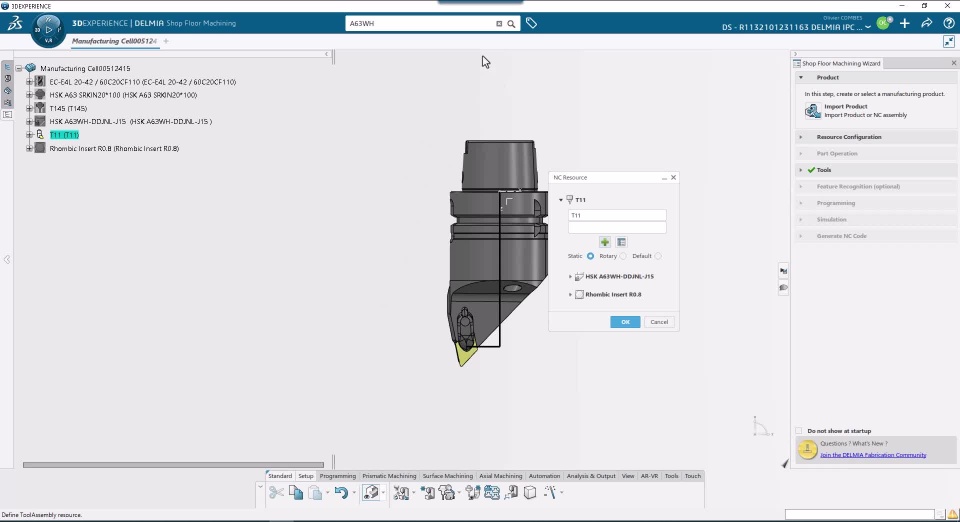Click the table icon in NC Resource dialog
This screenshot has height=522, width=960.
tap(621, 242)
